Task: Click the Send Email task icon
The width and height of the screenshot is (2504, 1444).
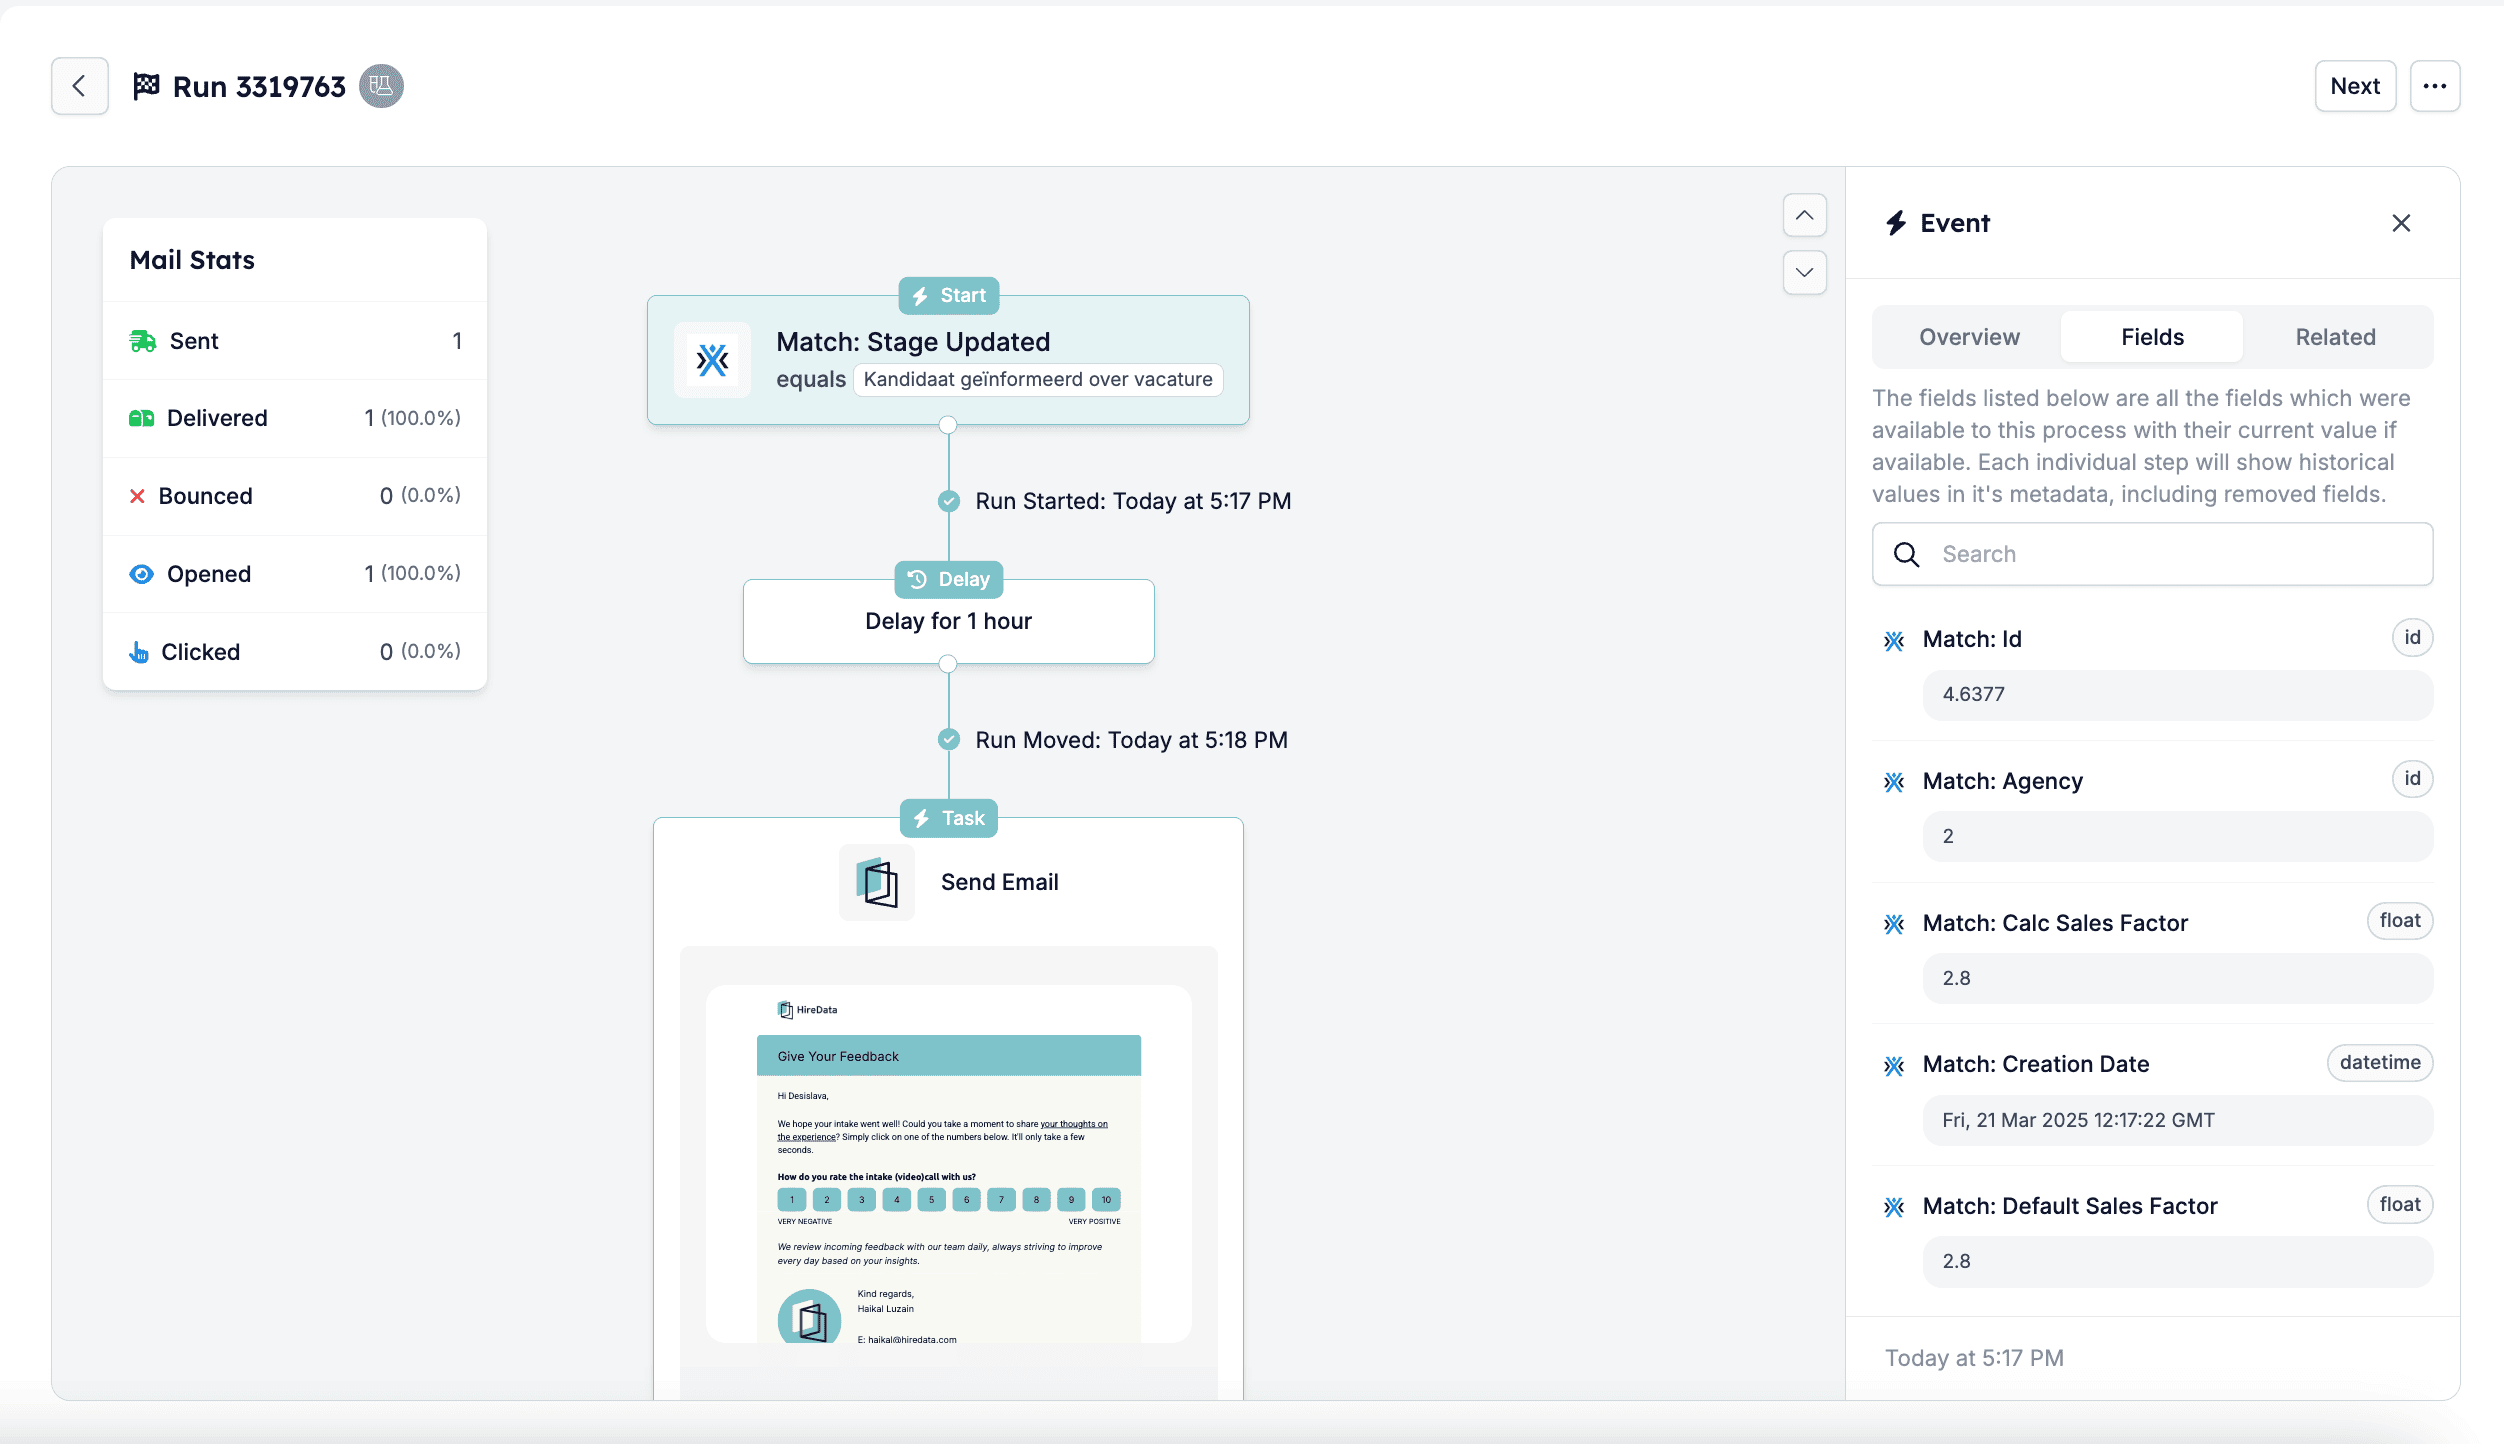Action: pos(877,882)
